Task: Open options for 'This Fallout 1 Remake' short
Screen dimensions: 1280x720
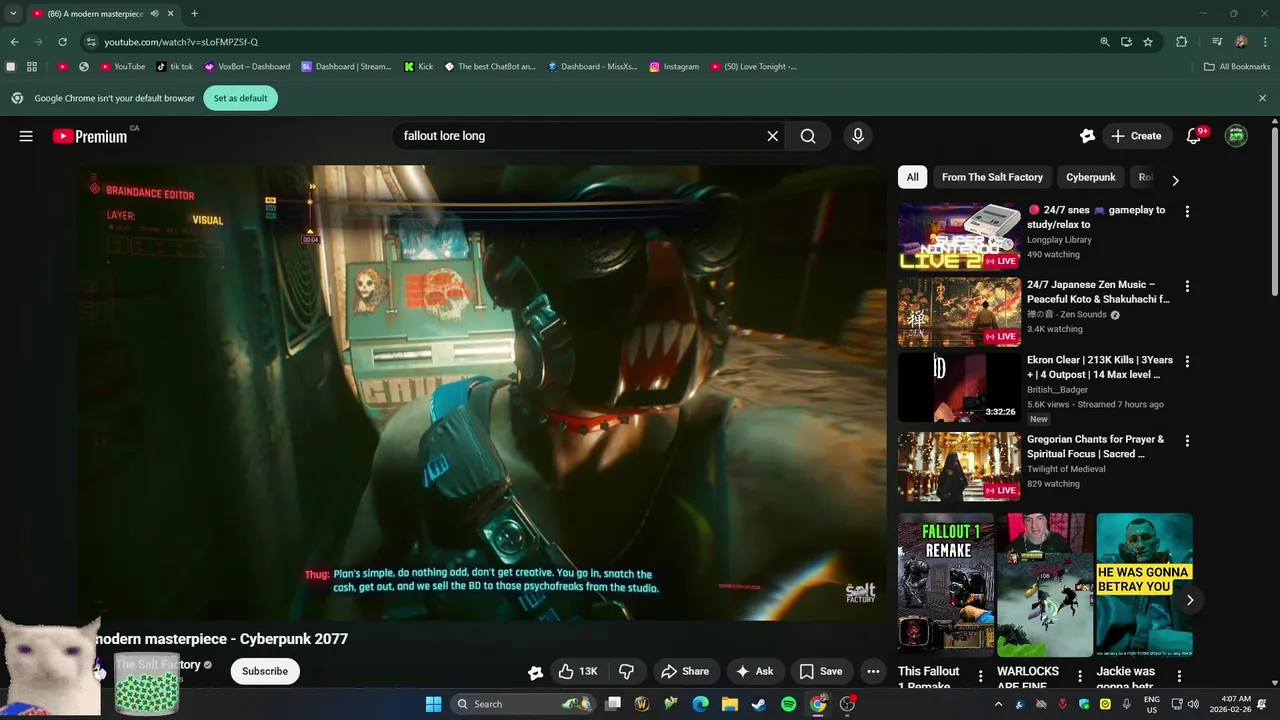Action: [980, 677]
